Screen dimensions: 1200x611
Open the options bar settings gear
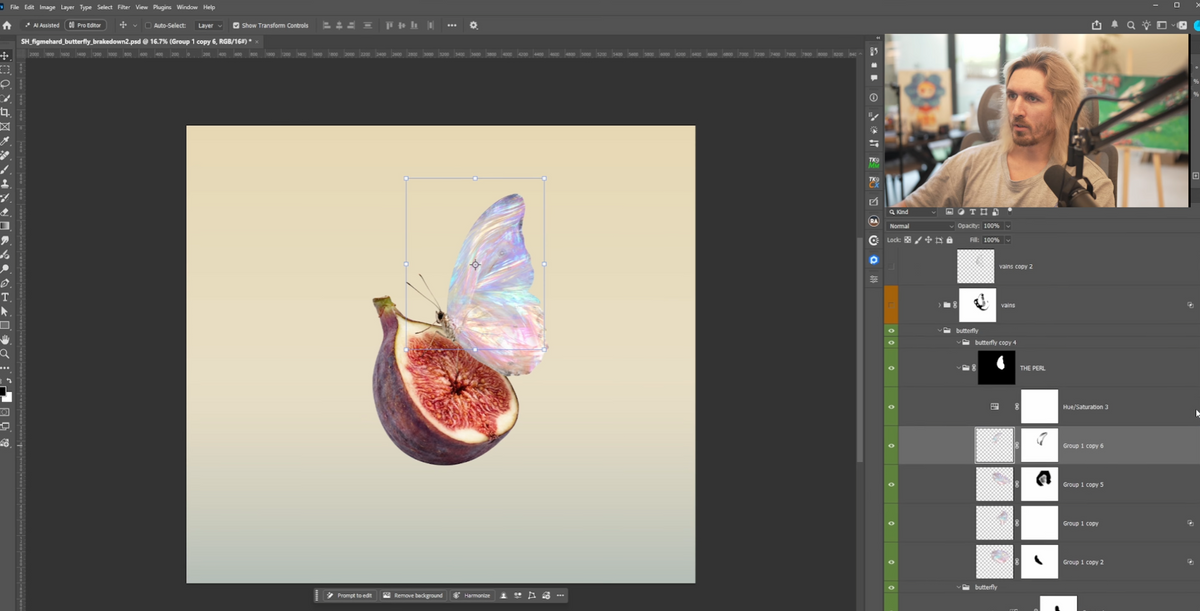click(474, 25)
